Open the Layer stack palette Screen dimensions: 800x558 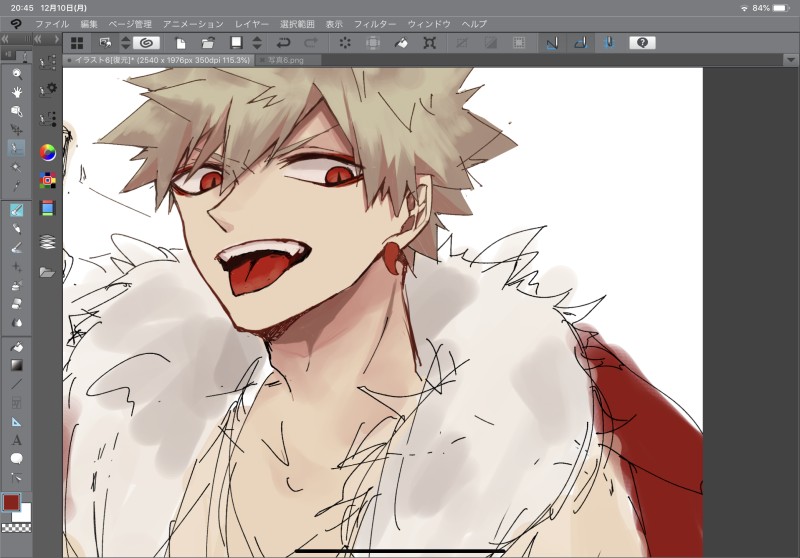47,241
